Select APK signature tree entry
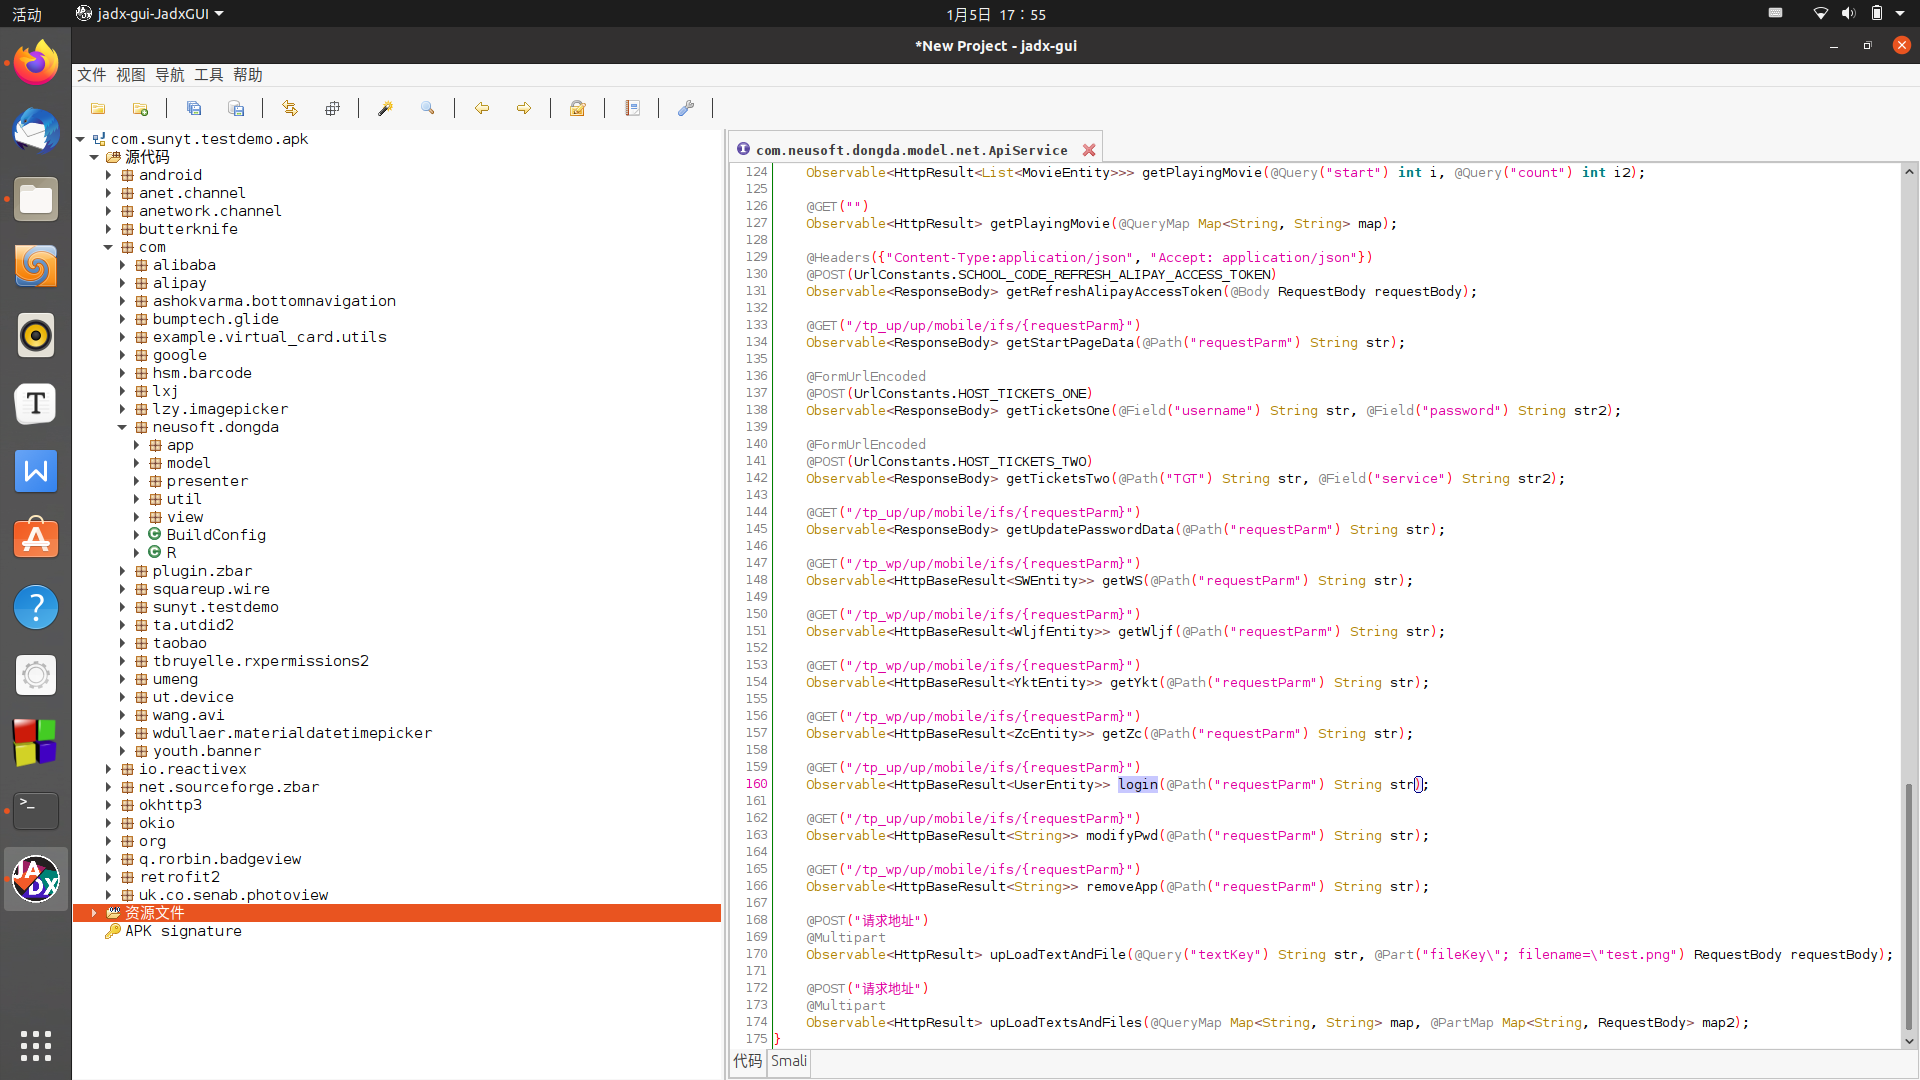Screen dimensions: 1920x1080 (x=183, y=931)
